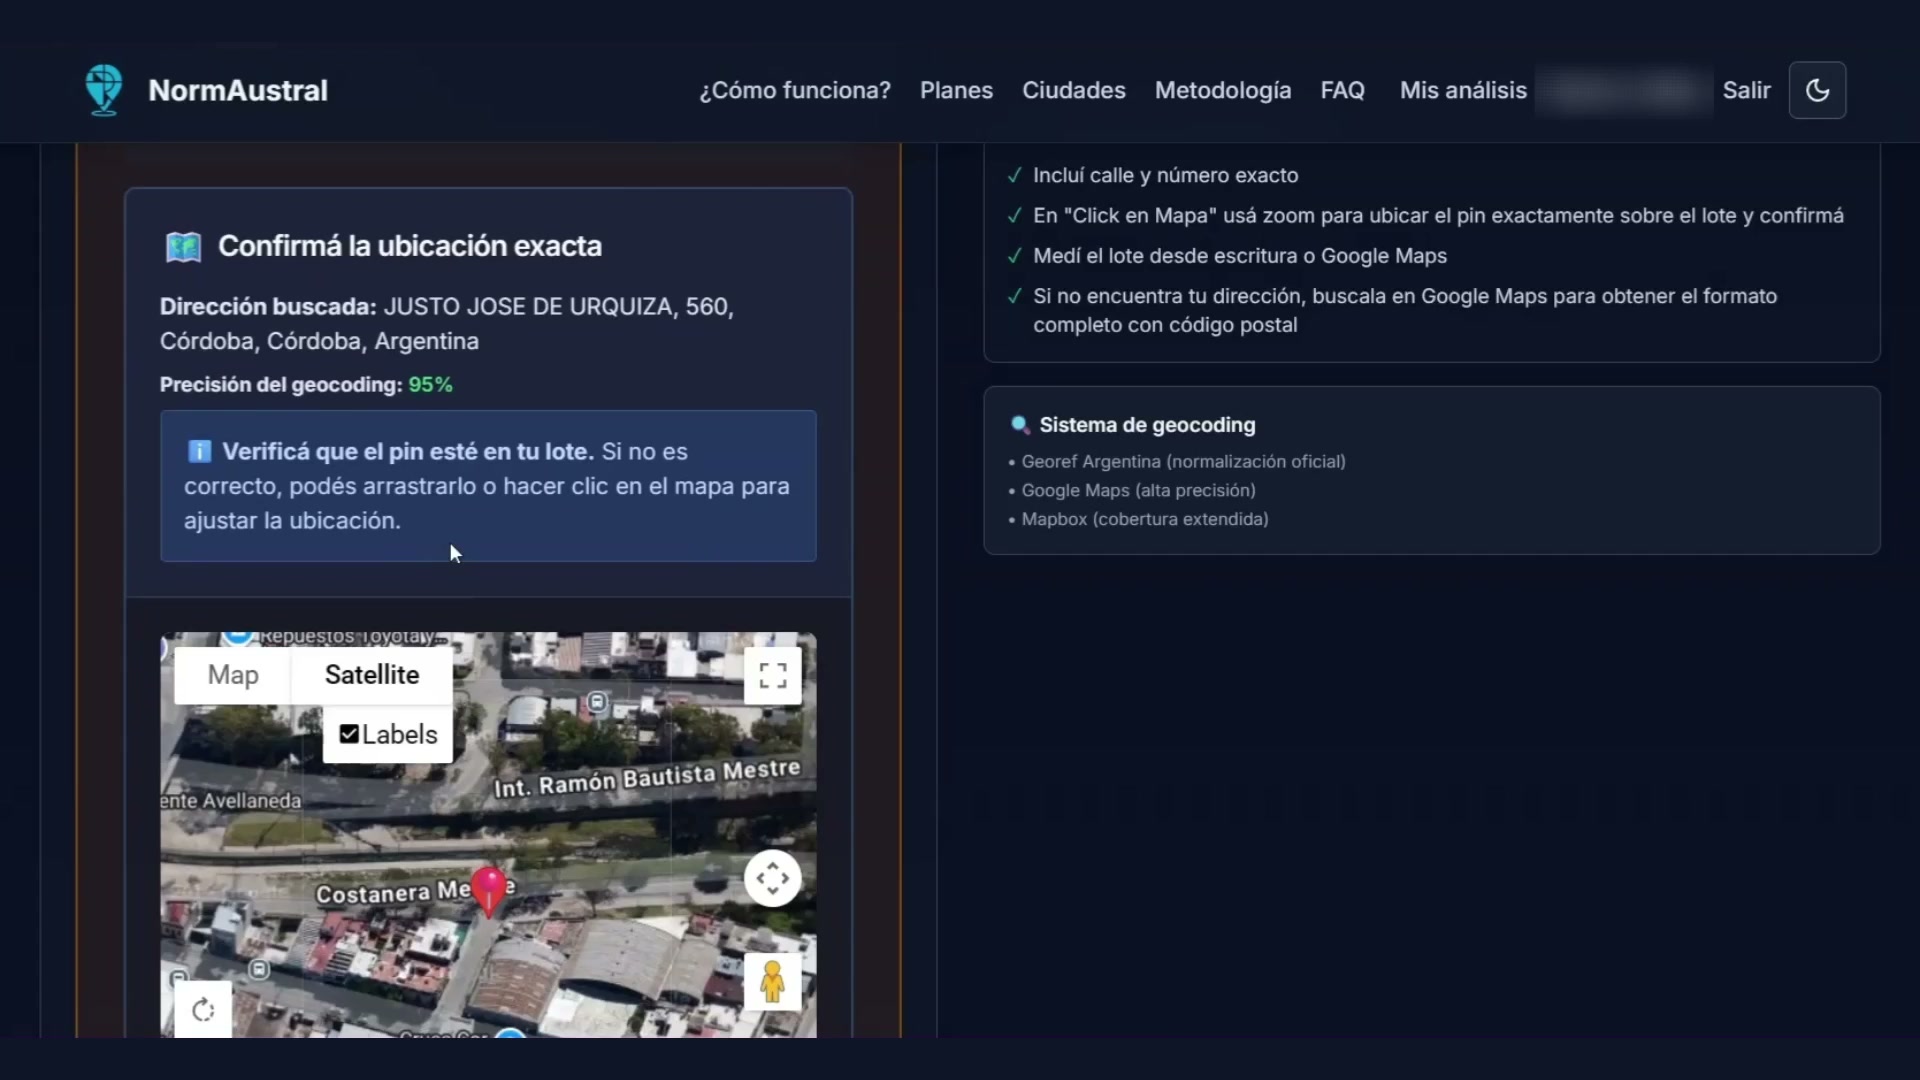Viewport: 1920px width, 1080px height.
Task: Click the NormAustral logo icon
Action: pyautogui.click(x=103, y=90)
